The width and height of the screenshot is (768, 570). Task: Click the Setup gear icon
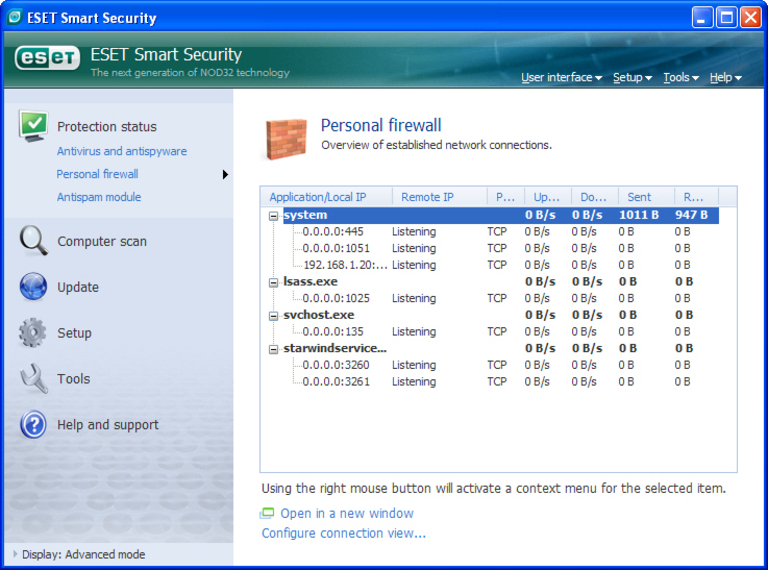(x=32, y=332)
